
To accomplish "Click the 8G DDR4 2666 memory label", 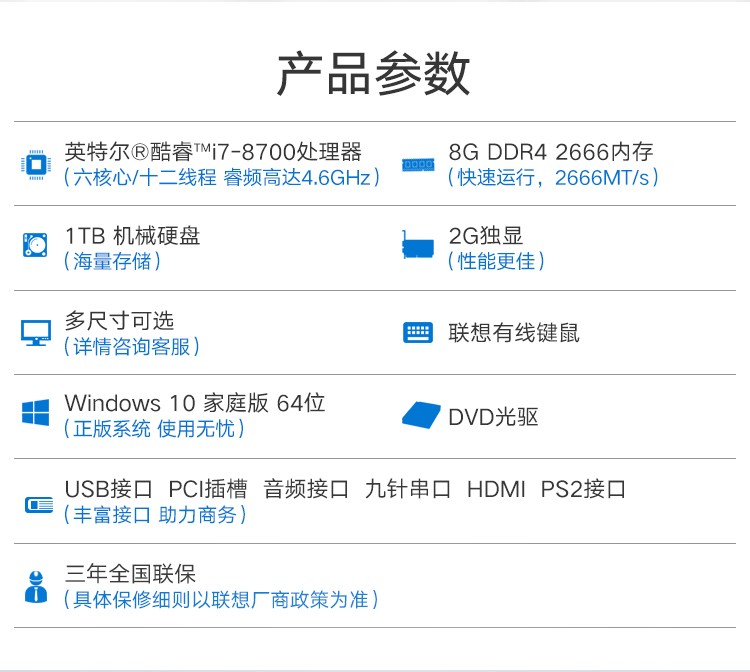I will coord(551,152).
